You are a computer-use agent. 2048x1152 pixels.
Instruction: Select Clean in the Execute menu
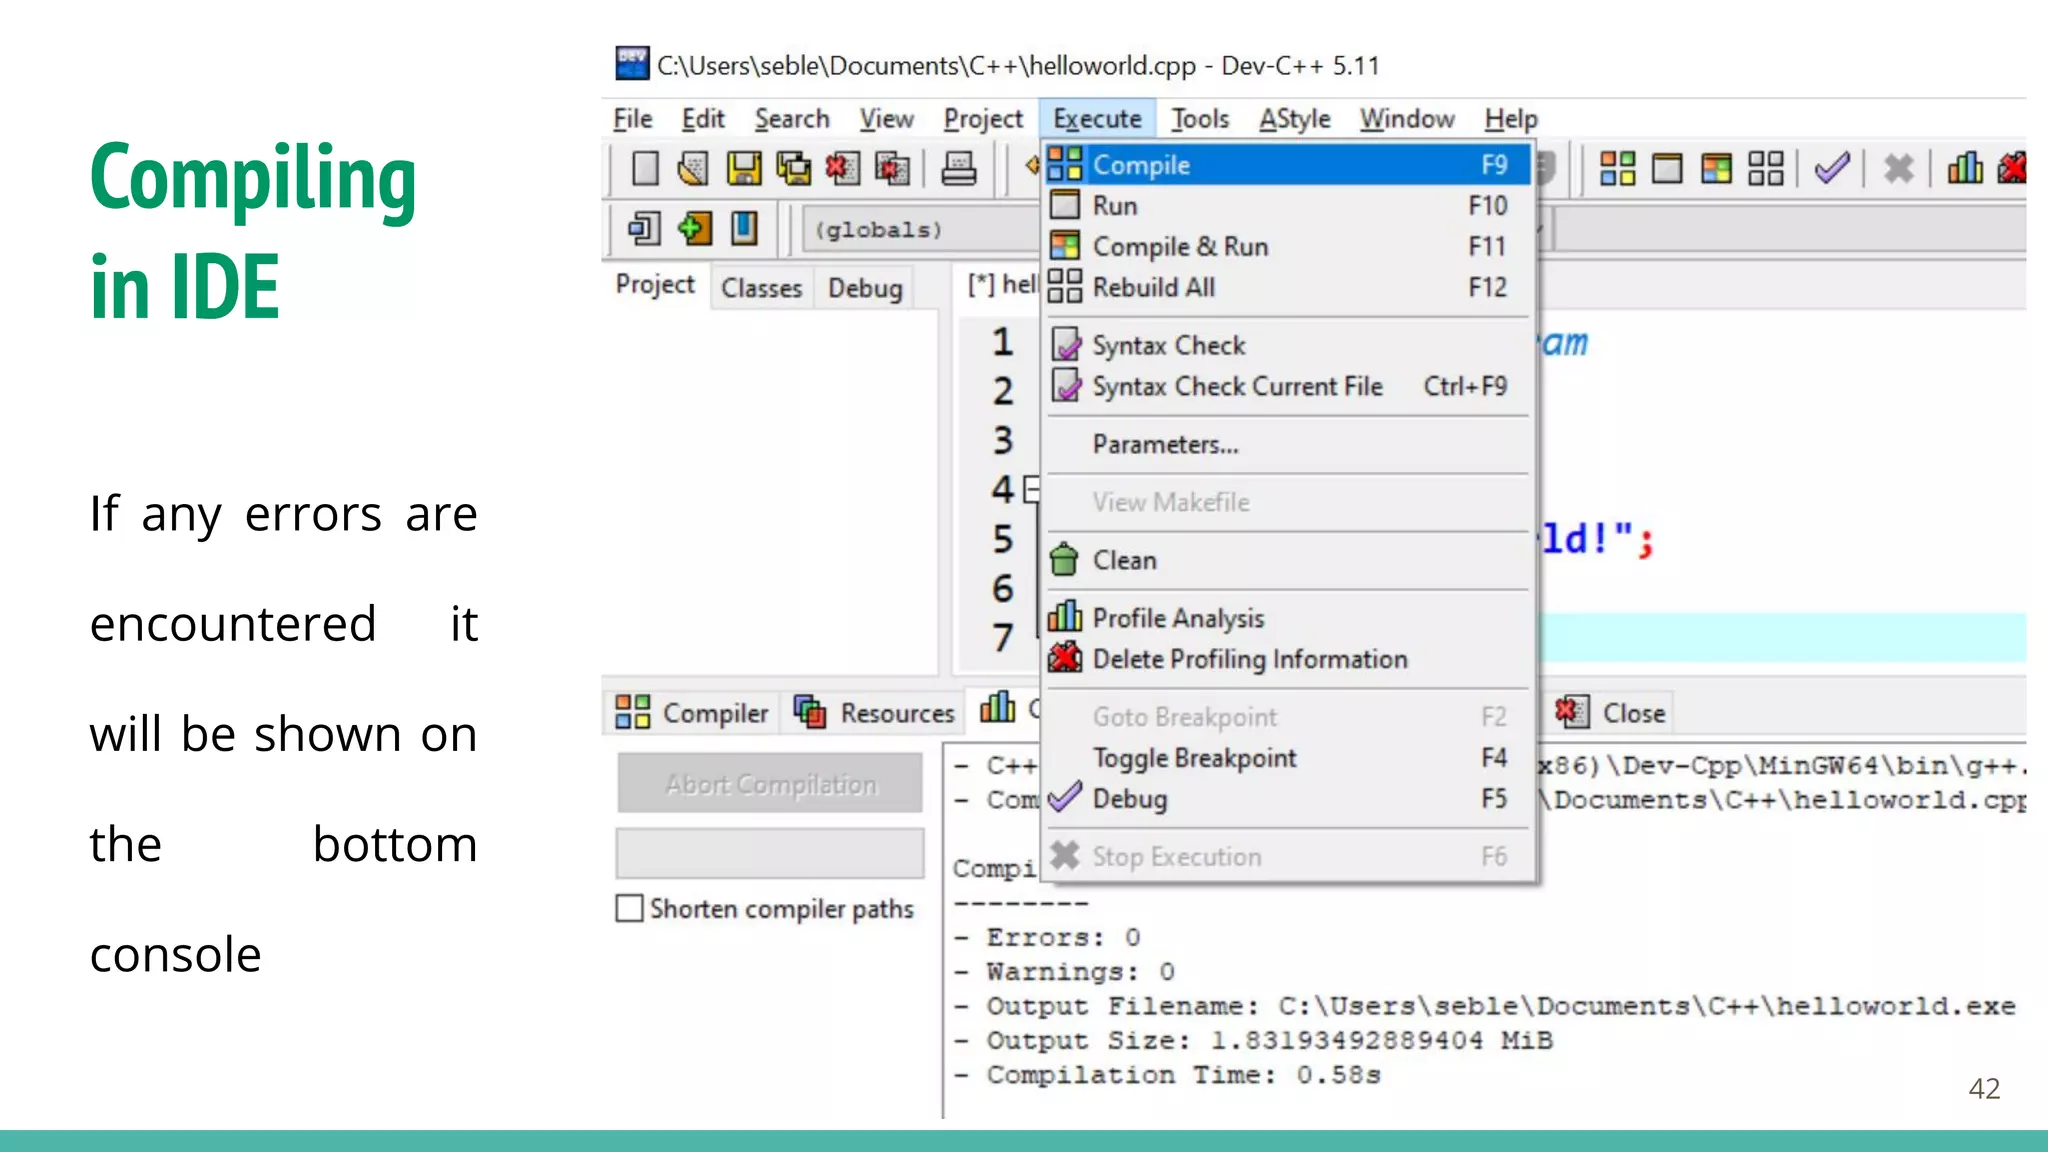pos(1287,560)
